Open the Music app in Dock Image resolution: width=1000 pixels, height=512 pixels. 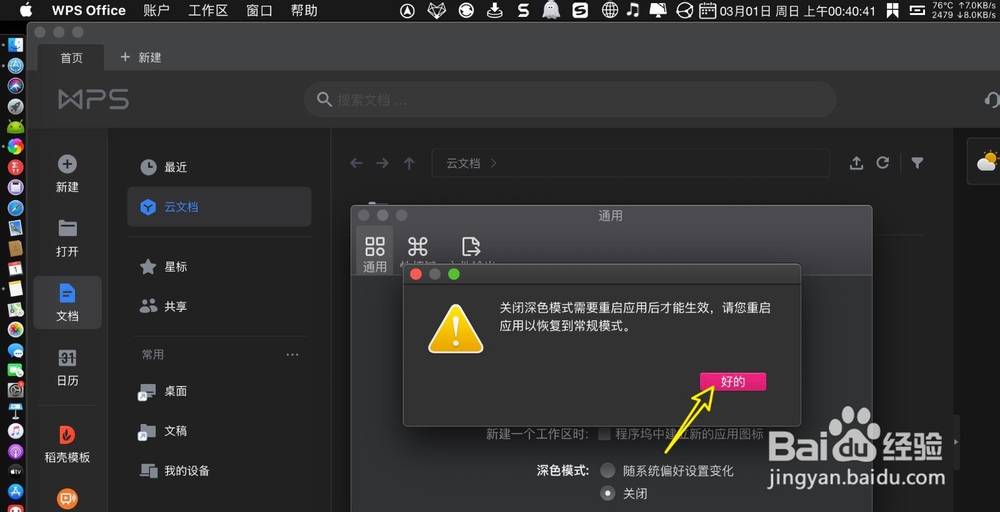[15, 430]
